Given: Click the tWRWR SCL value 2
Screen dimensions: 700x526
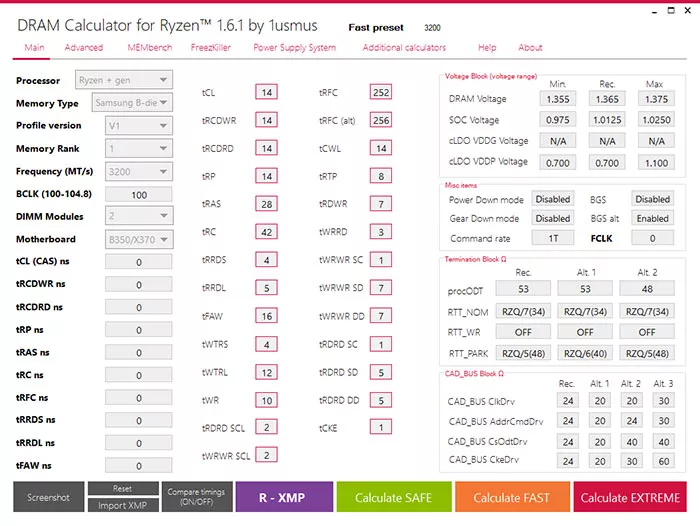Looking at the screenshot, I should [x=267, y=455].
